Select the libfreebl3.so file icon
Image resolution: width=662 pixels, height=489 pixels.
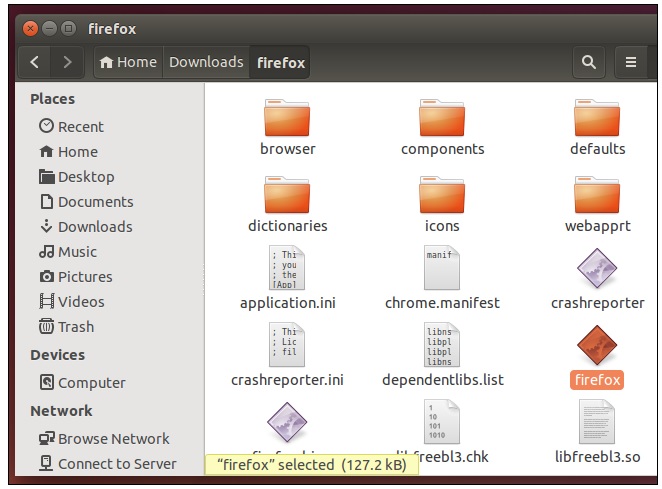click(597, 421)
